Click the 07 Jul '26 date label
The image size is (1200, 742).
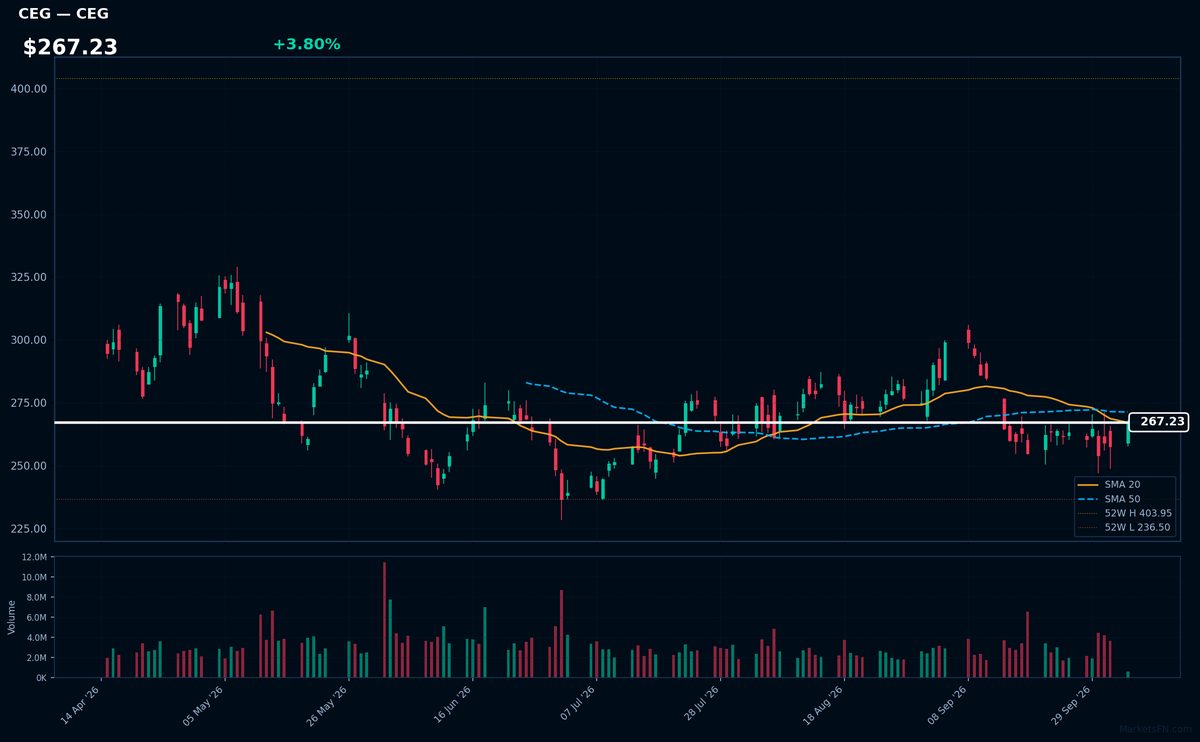[577, 705]
